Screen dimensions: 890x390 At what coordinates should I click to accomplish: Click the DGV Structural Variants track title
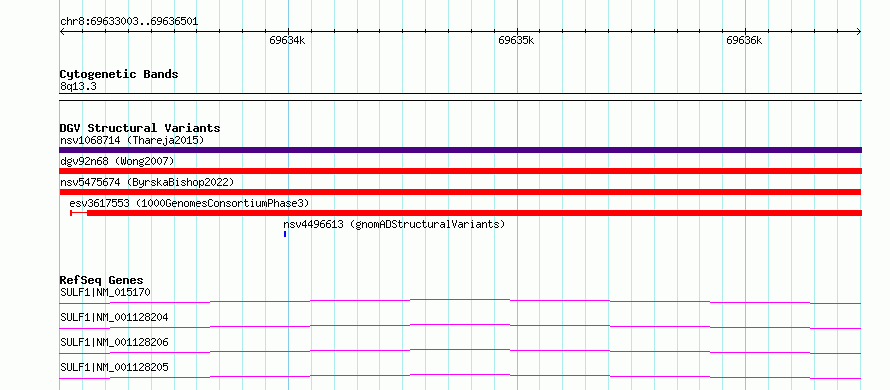pos(140,128)
